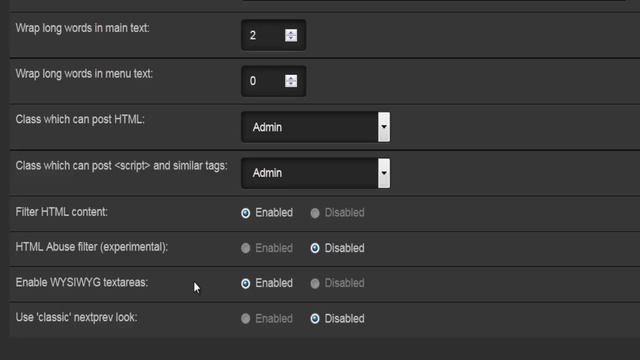Viewport: 640px width, 360px height.
Task: Focus the 'Wrap long words in menu text' field
Action: (273, 81)
